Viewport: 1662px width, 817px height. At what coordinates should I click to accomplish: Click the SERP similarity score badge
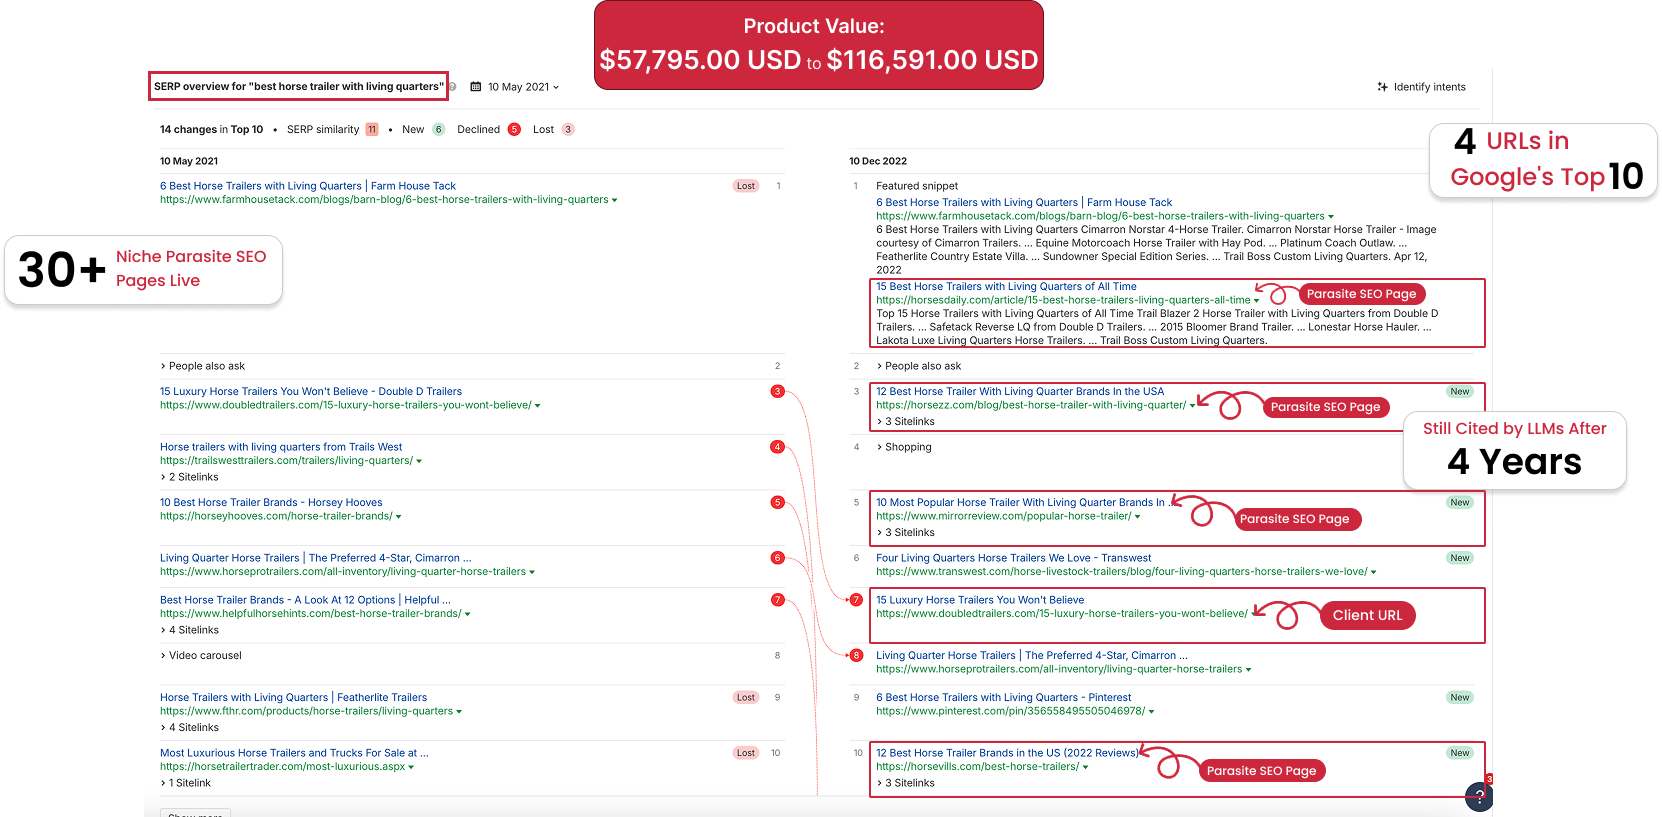[x=372, y=130]
